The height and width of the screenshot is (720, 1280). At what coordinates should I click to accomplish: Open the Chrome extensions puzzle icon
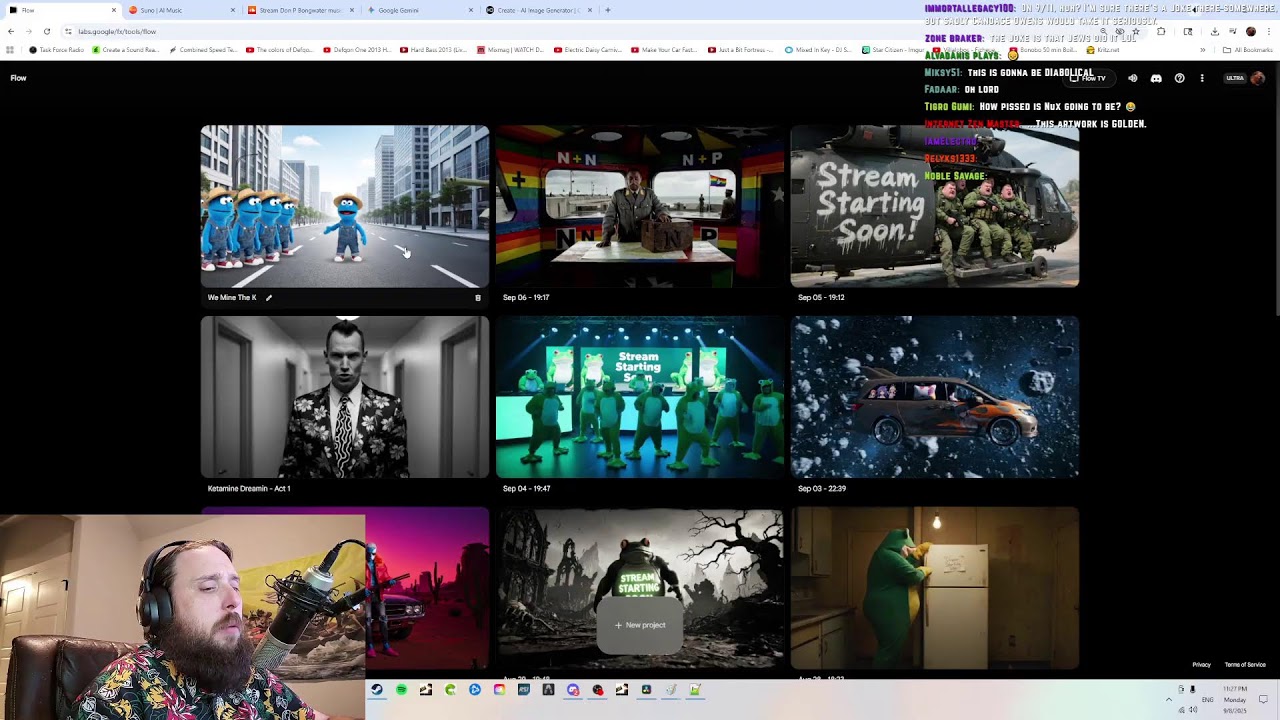[x=1161, y=31]
